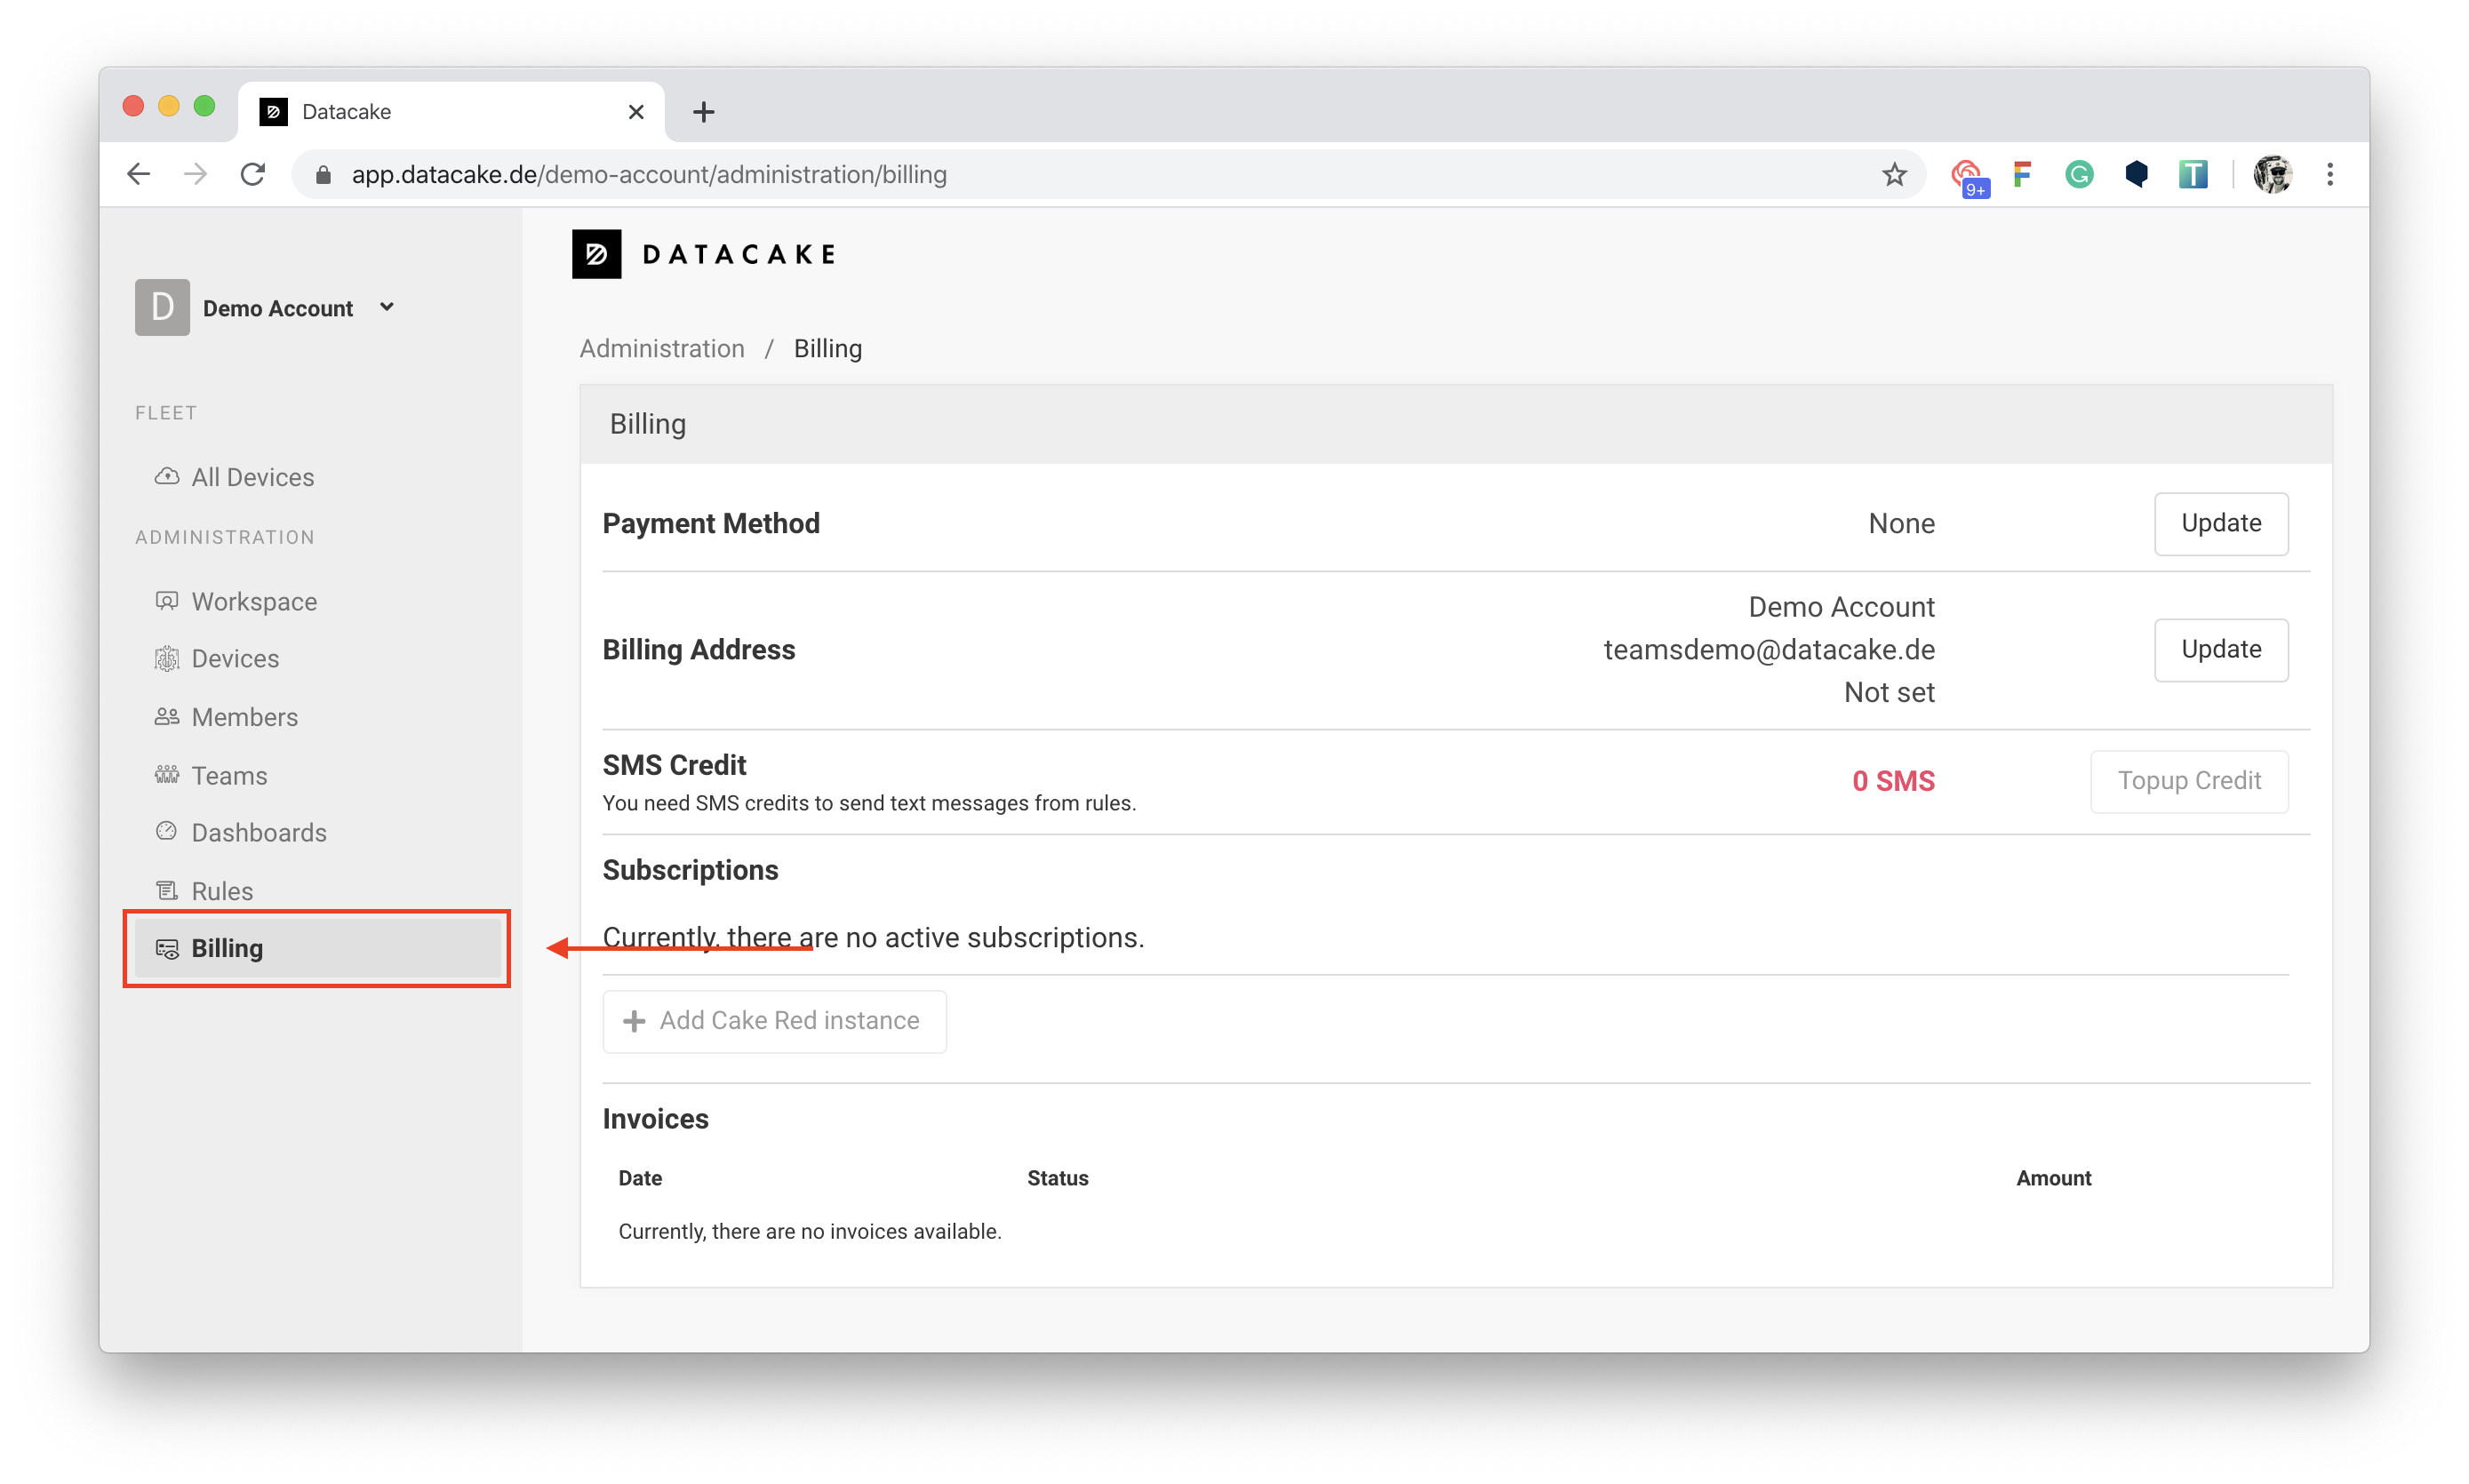2469x1484 pixels.
Task: Bookmark page with the star icon
Action: 1894,174
